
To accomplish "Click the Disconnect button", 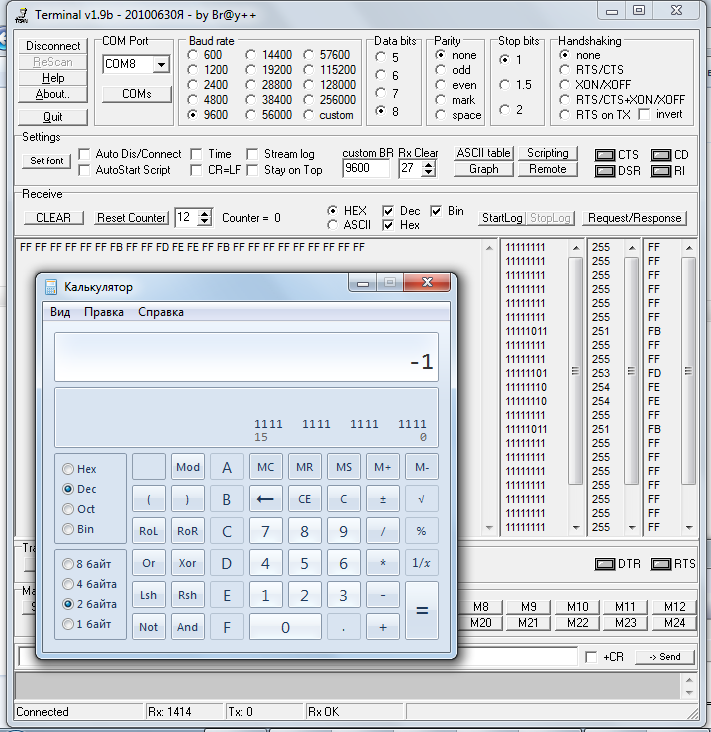I will pos(53,46).
